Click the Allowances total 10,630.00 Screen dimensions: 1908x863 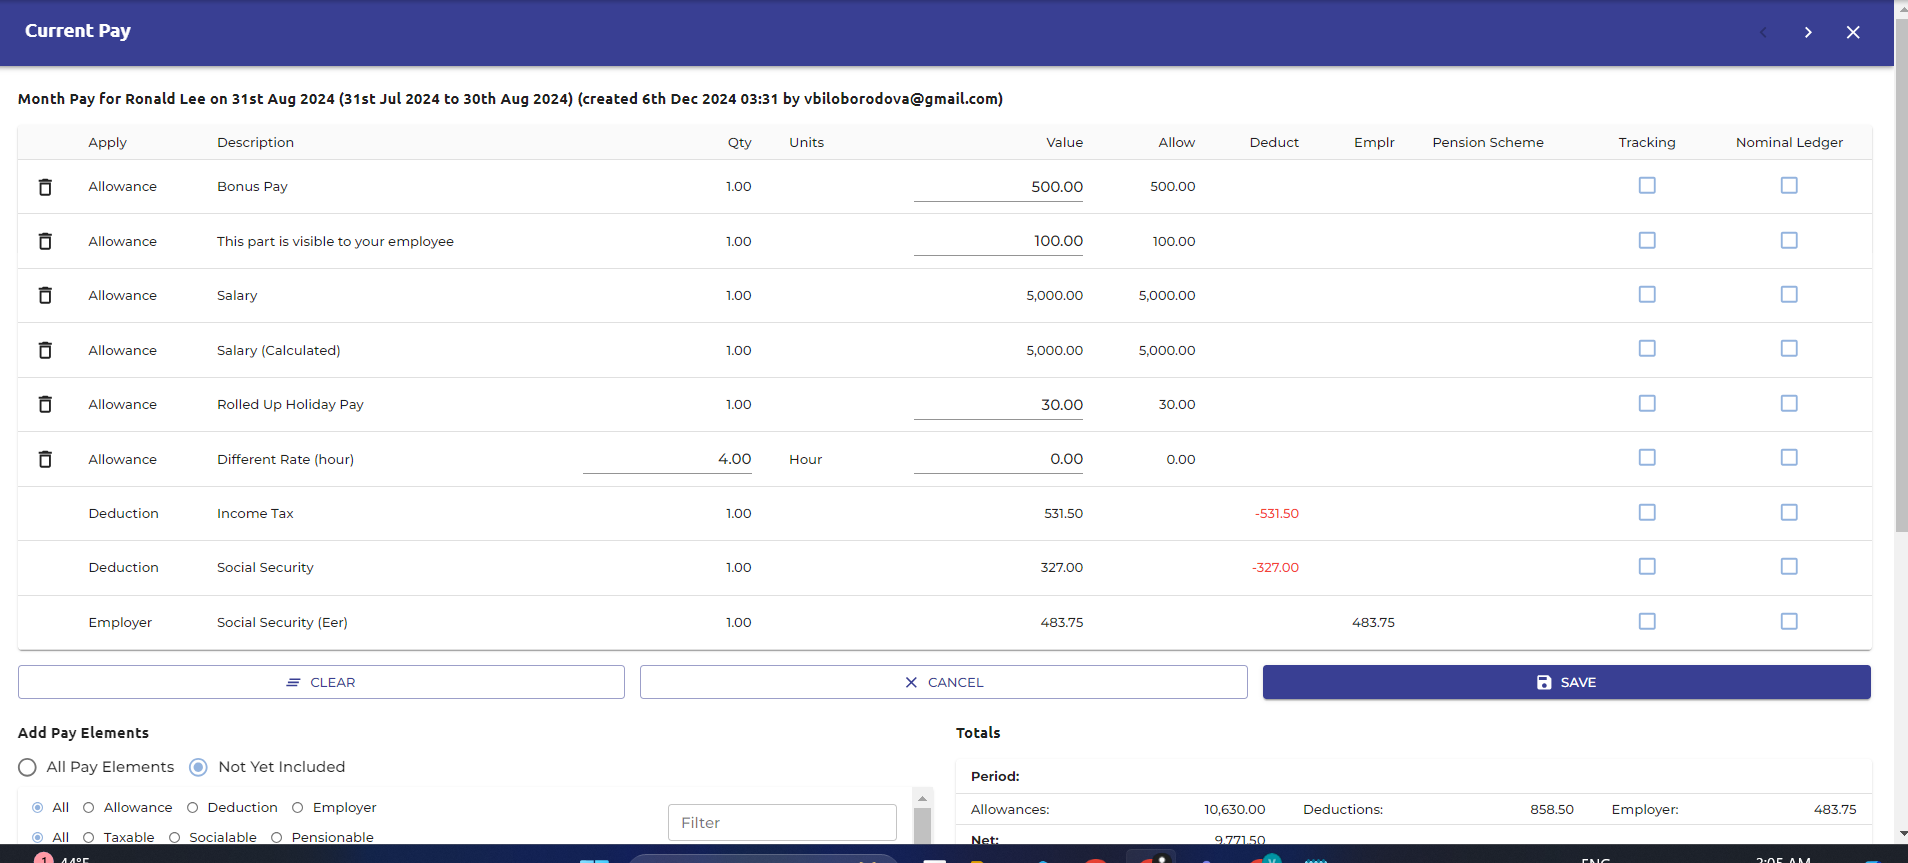(1234, 809)
